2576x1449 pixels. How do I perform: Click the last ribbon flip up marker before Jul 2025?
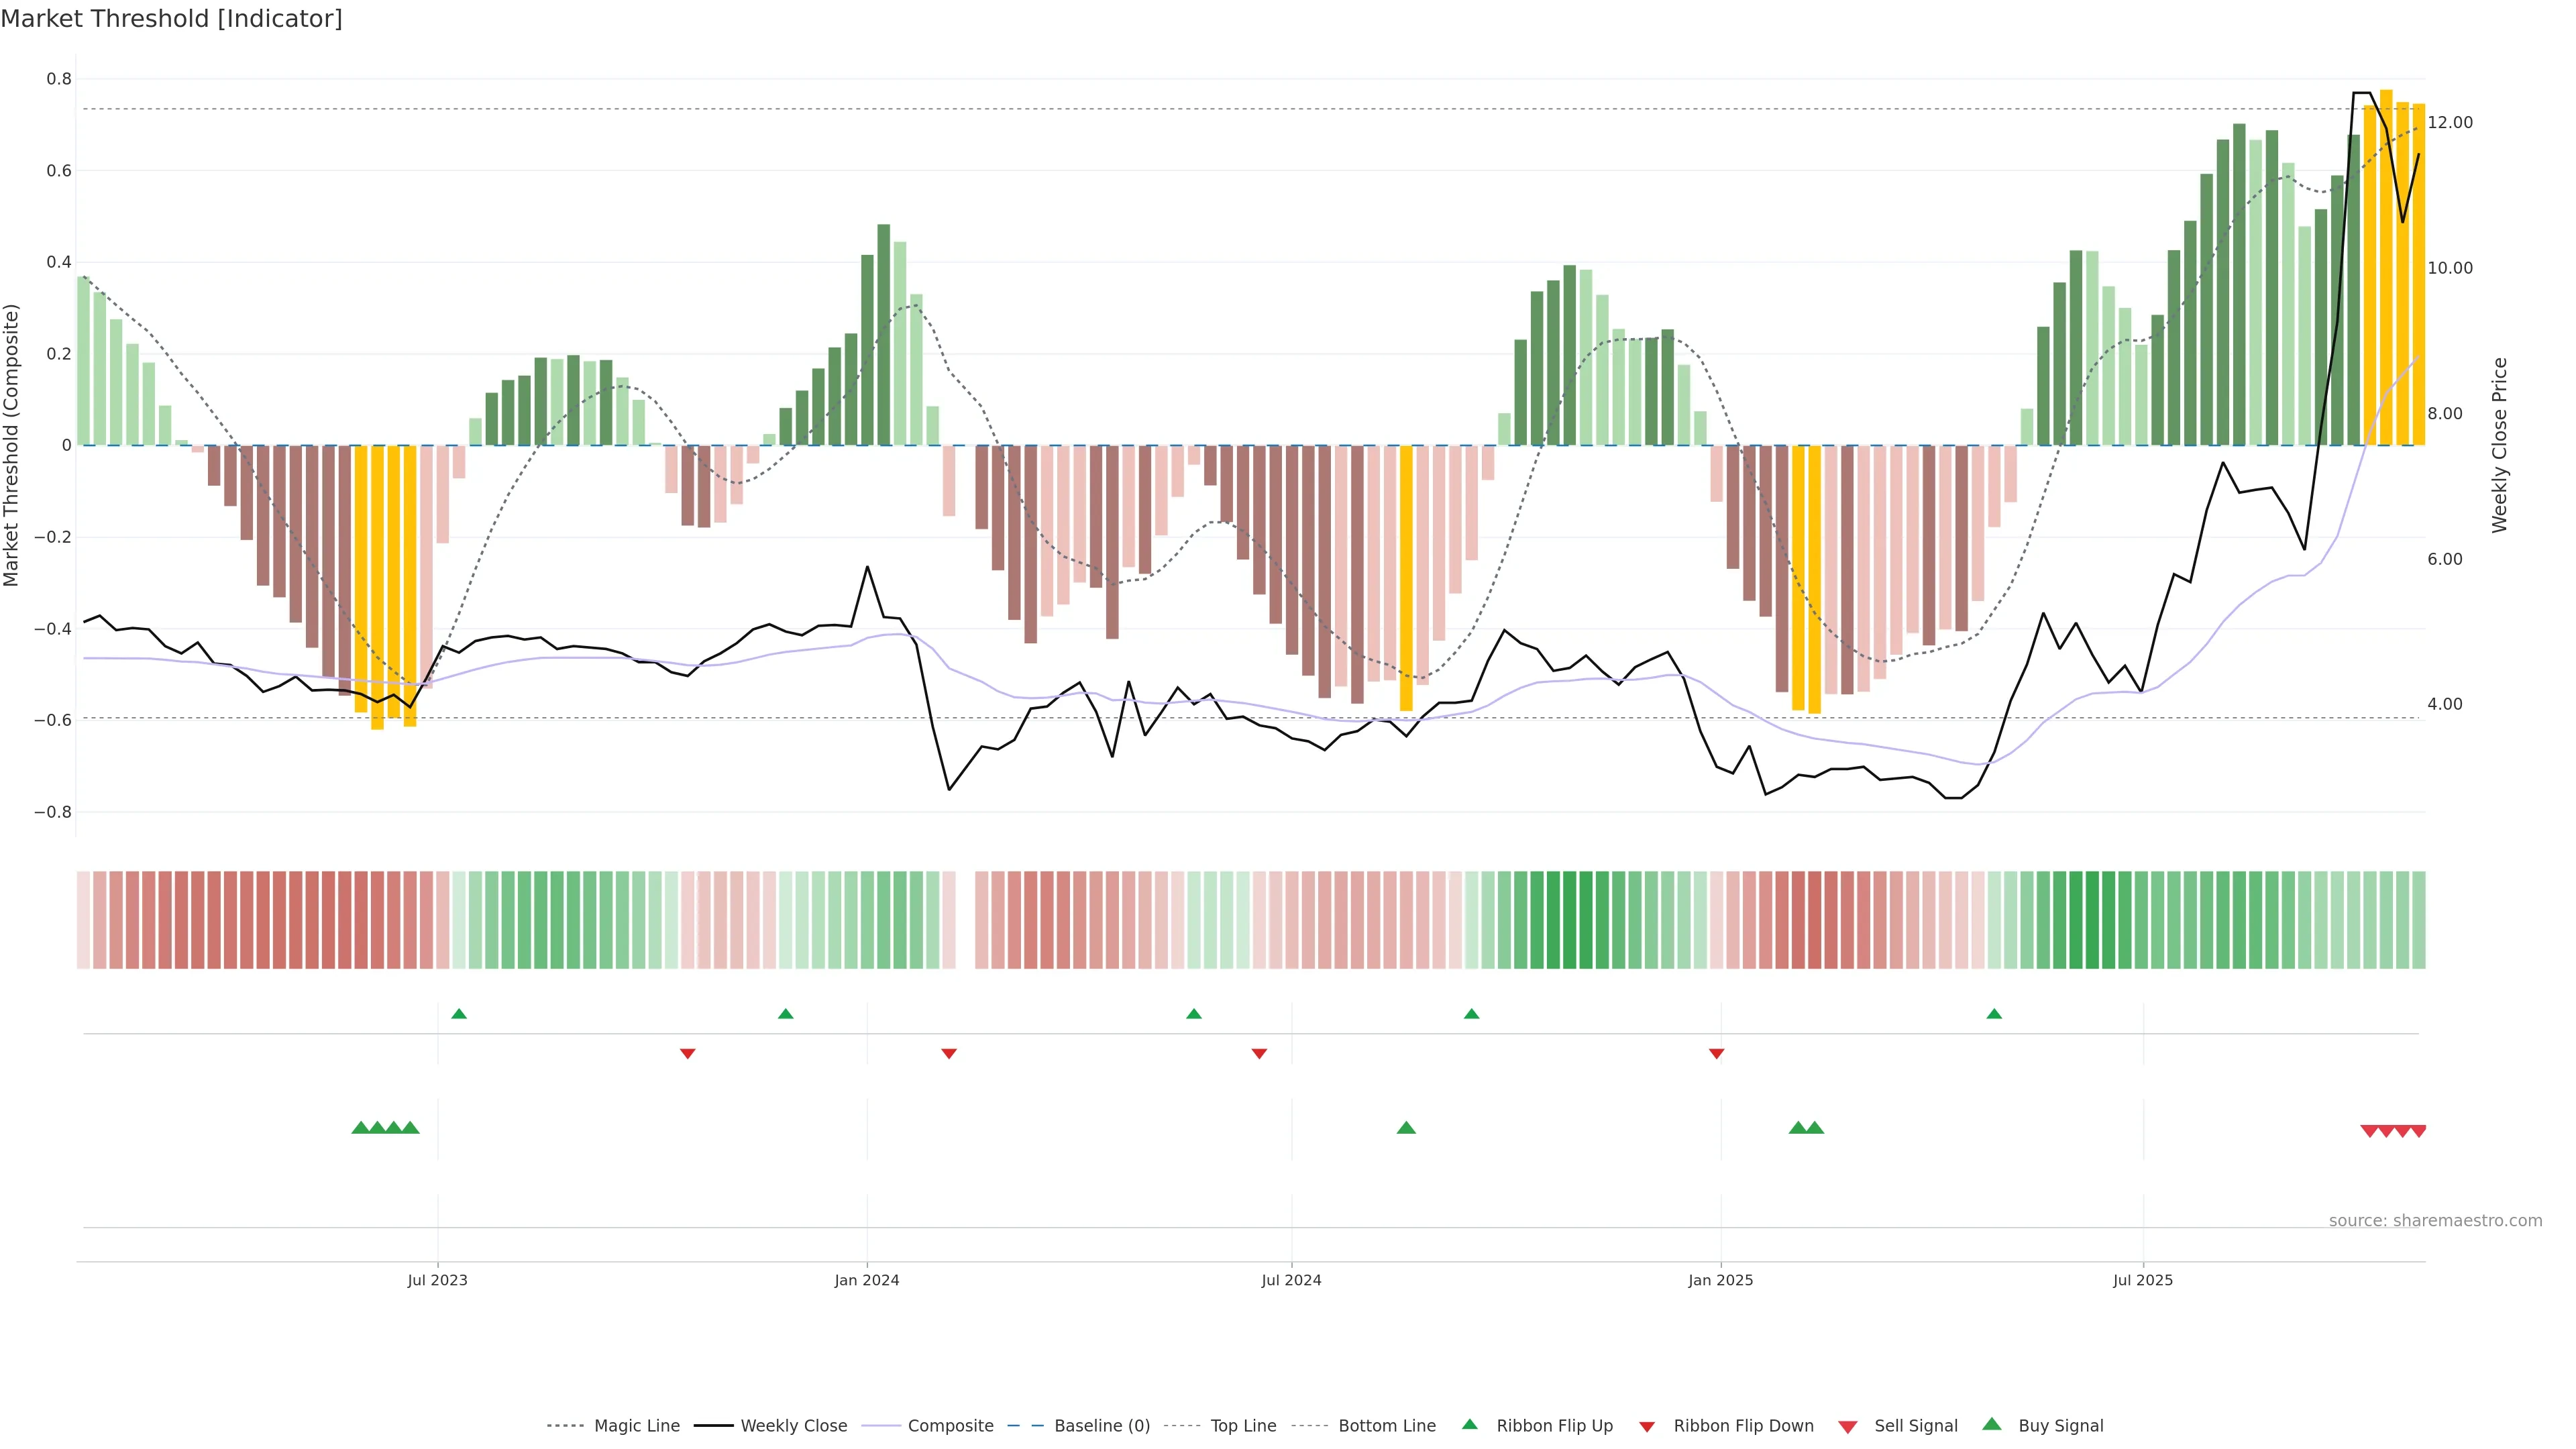(1994, 1014)
